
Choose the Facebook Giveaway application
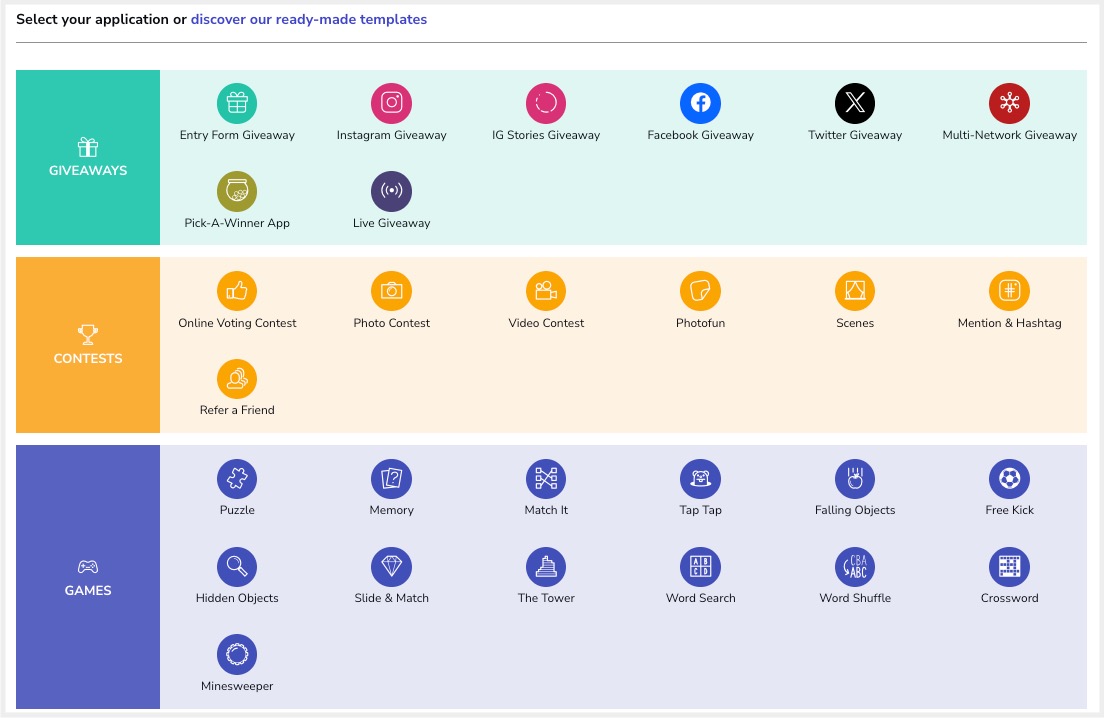pyautogui.click(x=700, y=104)
